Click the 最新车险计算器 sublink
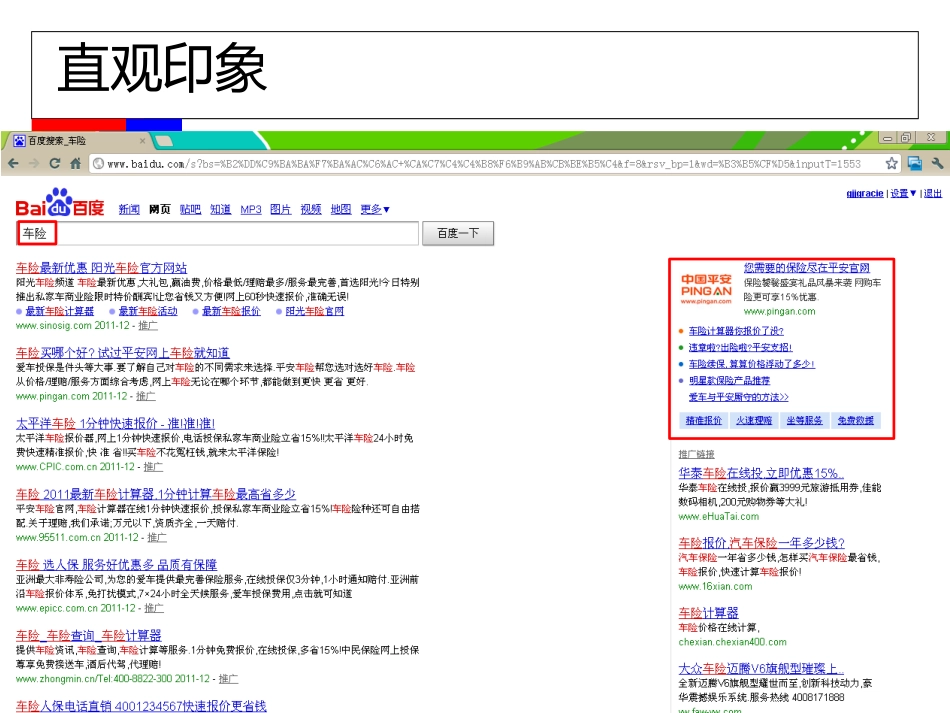 click(59, 311)
